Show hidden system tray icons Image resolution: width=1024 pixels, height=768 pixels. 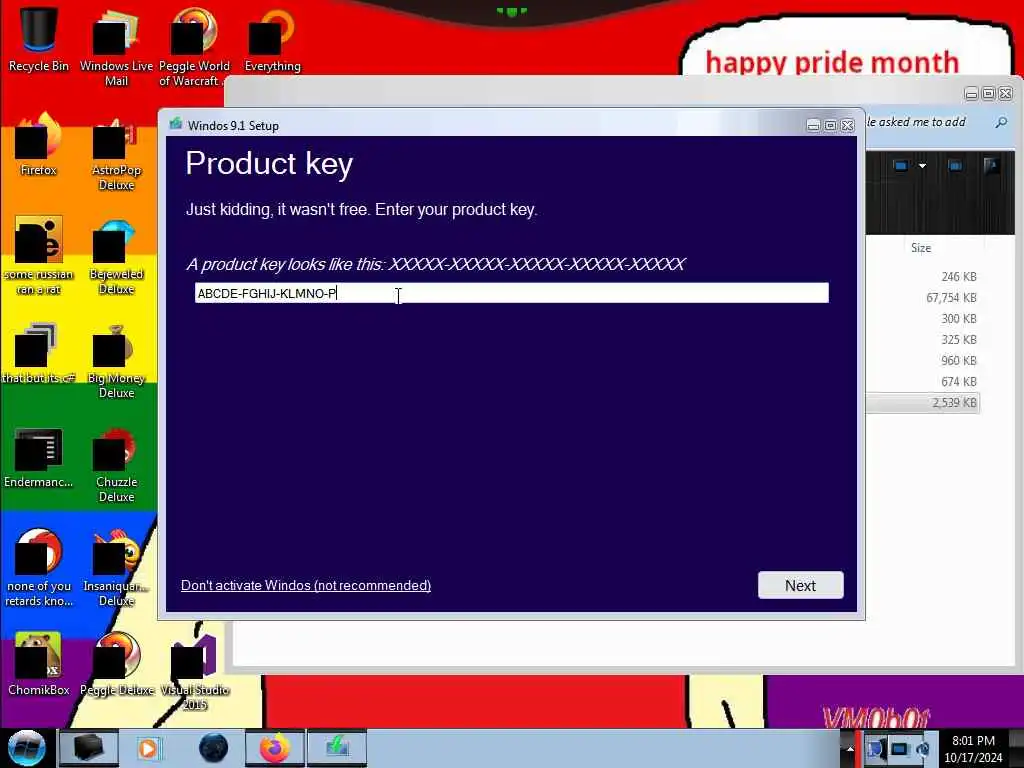pos(850,749)
